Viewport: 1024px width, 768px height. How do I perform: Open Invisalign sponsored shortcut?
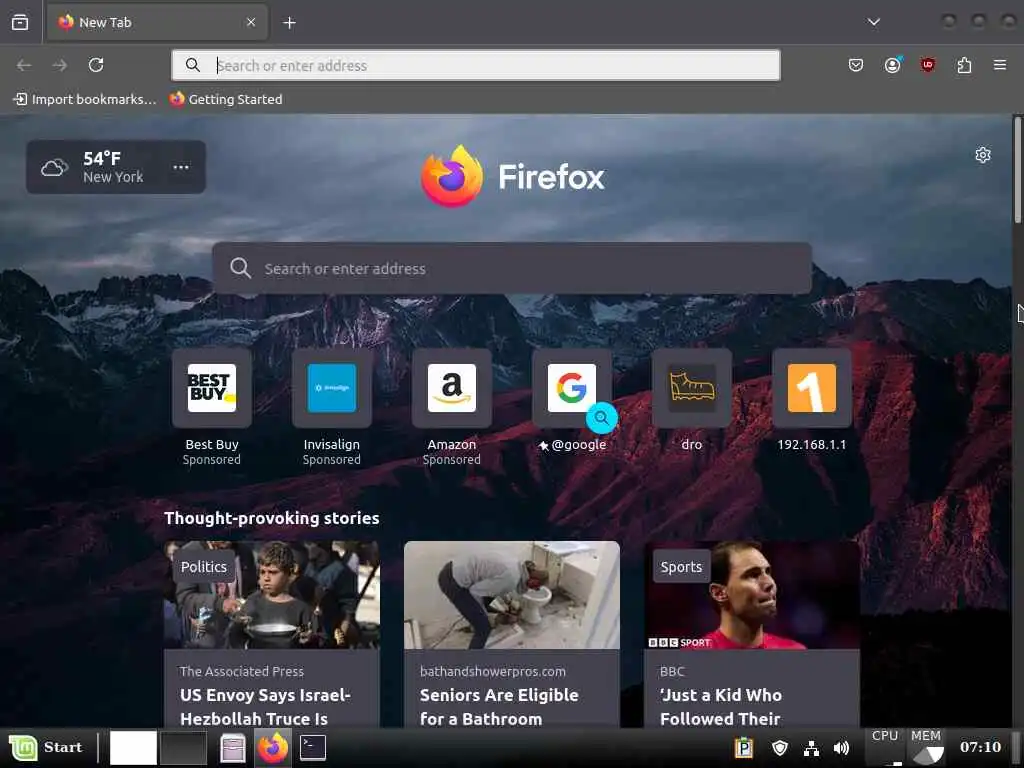point(332,407)
